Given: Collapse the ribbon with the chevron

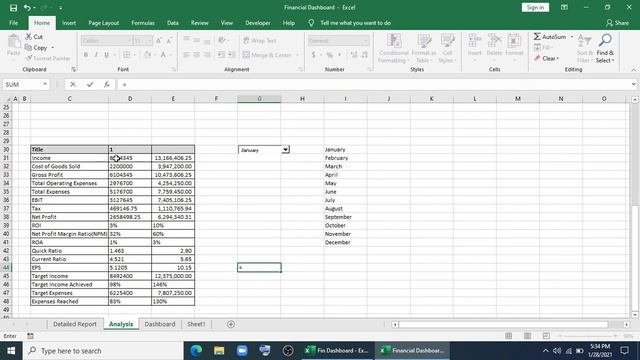Looking at the screenshot, I should click(x=633, y=70).
